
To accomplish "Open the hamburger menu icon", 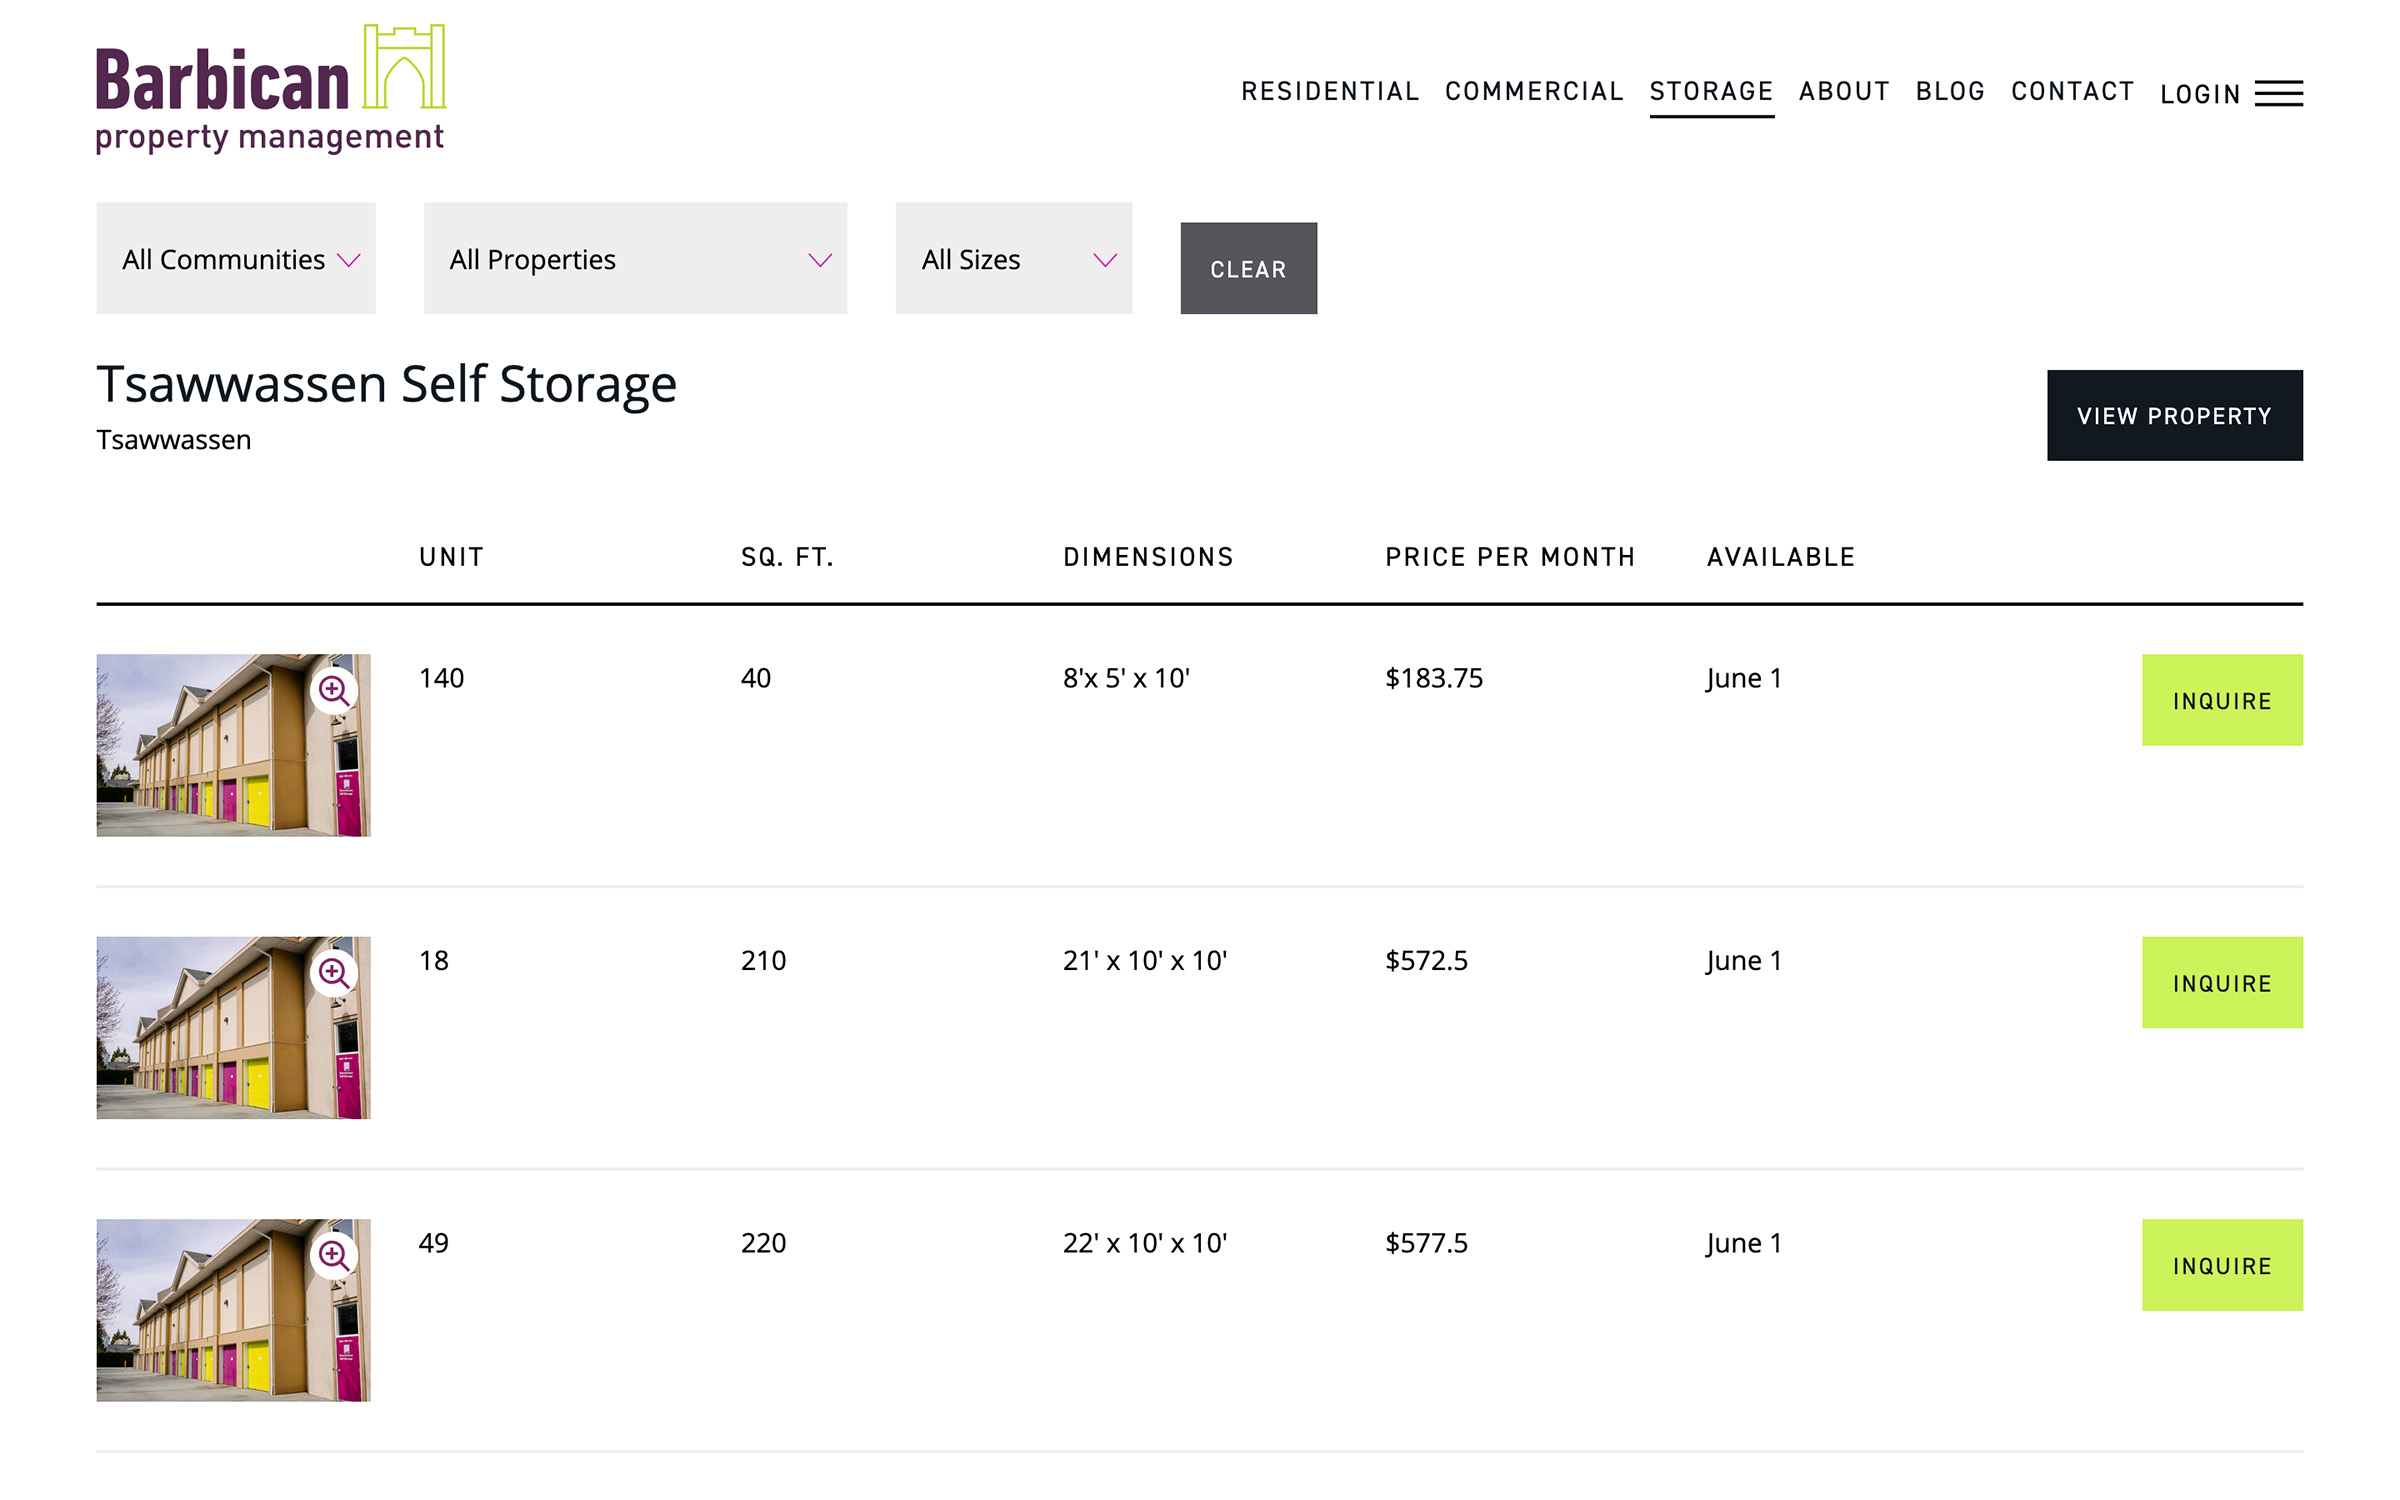I will click(2279, 93).
